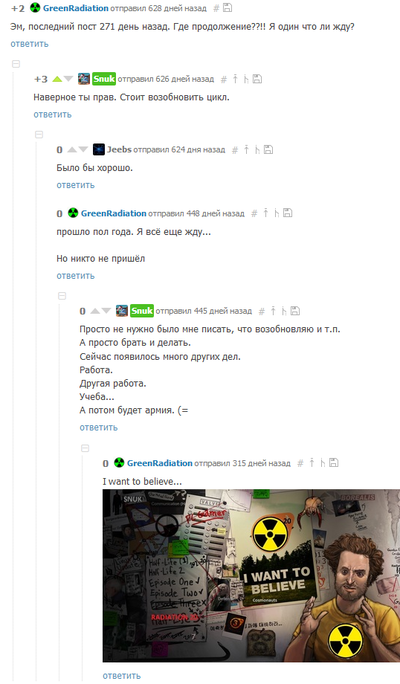
Task: Copy permalink hash of Jeebs's comment
Action: coord(235,150)
